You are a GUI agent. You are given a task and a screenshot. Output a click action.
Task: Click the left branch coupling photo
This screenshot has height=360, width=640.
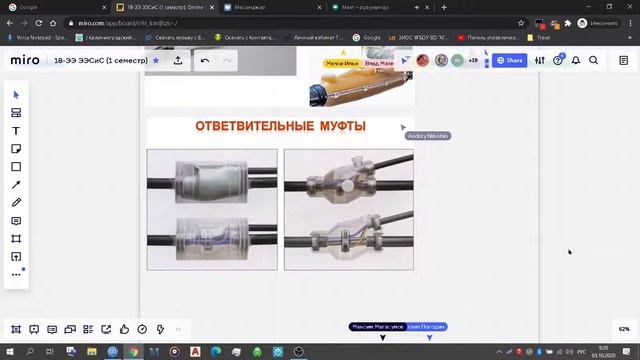[212, 210]
